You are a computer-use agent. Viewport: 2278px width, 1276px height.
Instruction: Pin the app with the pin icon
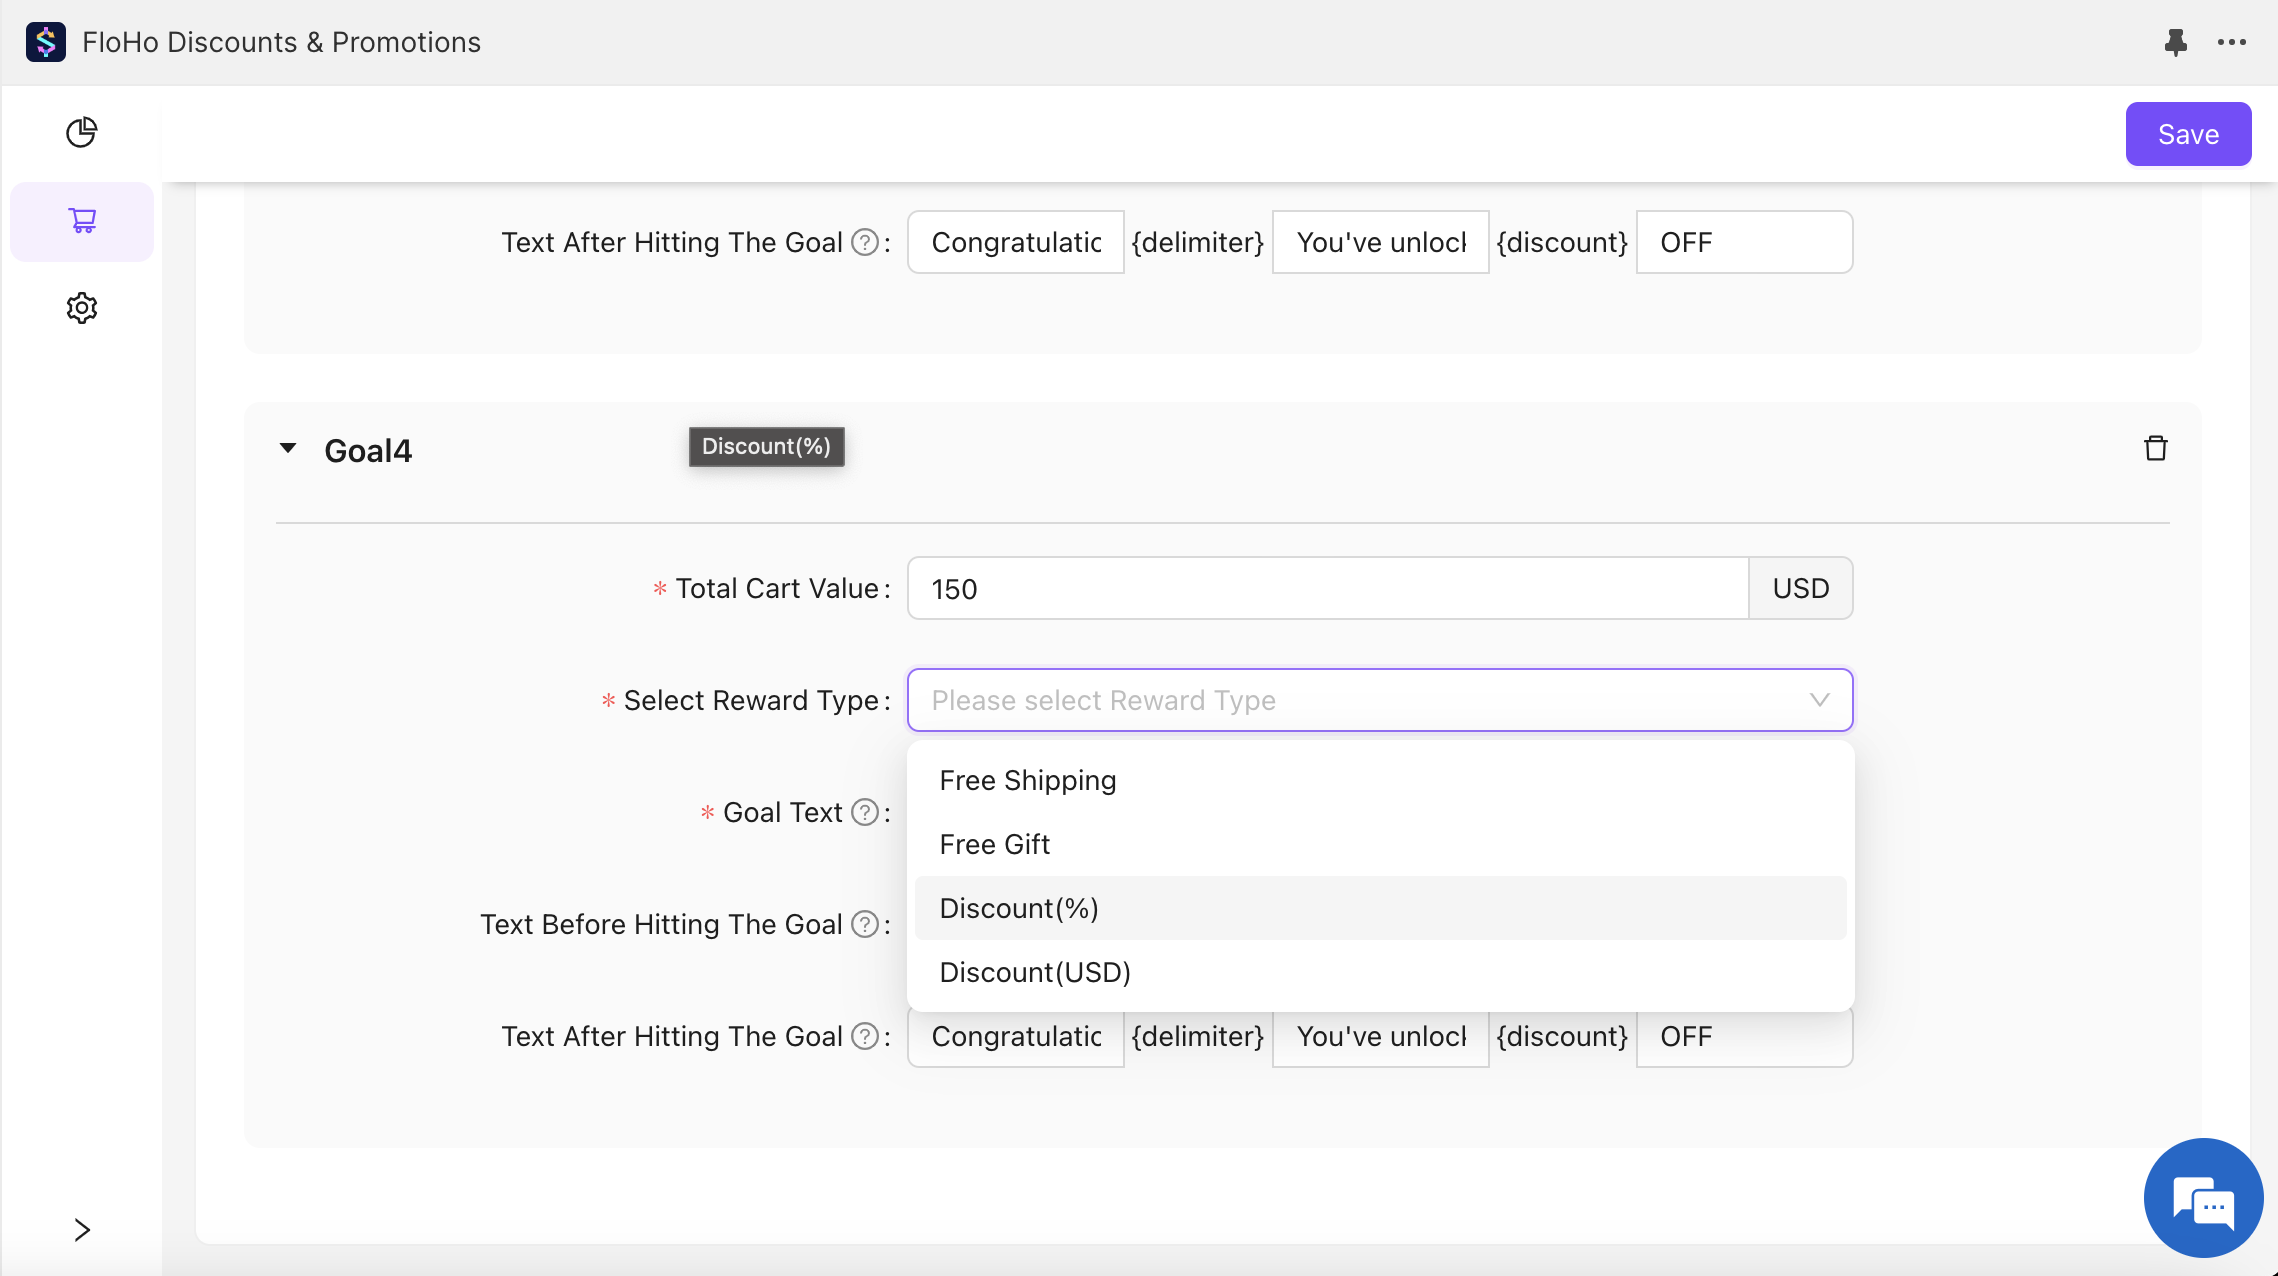point(2175,42)
